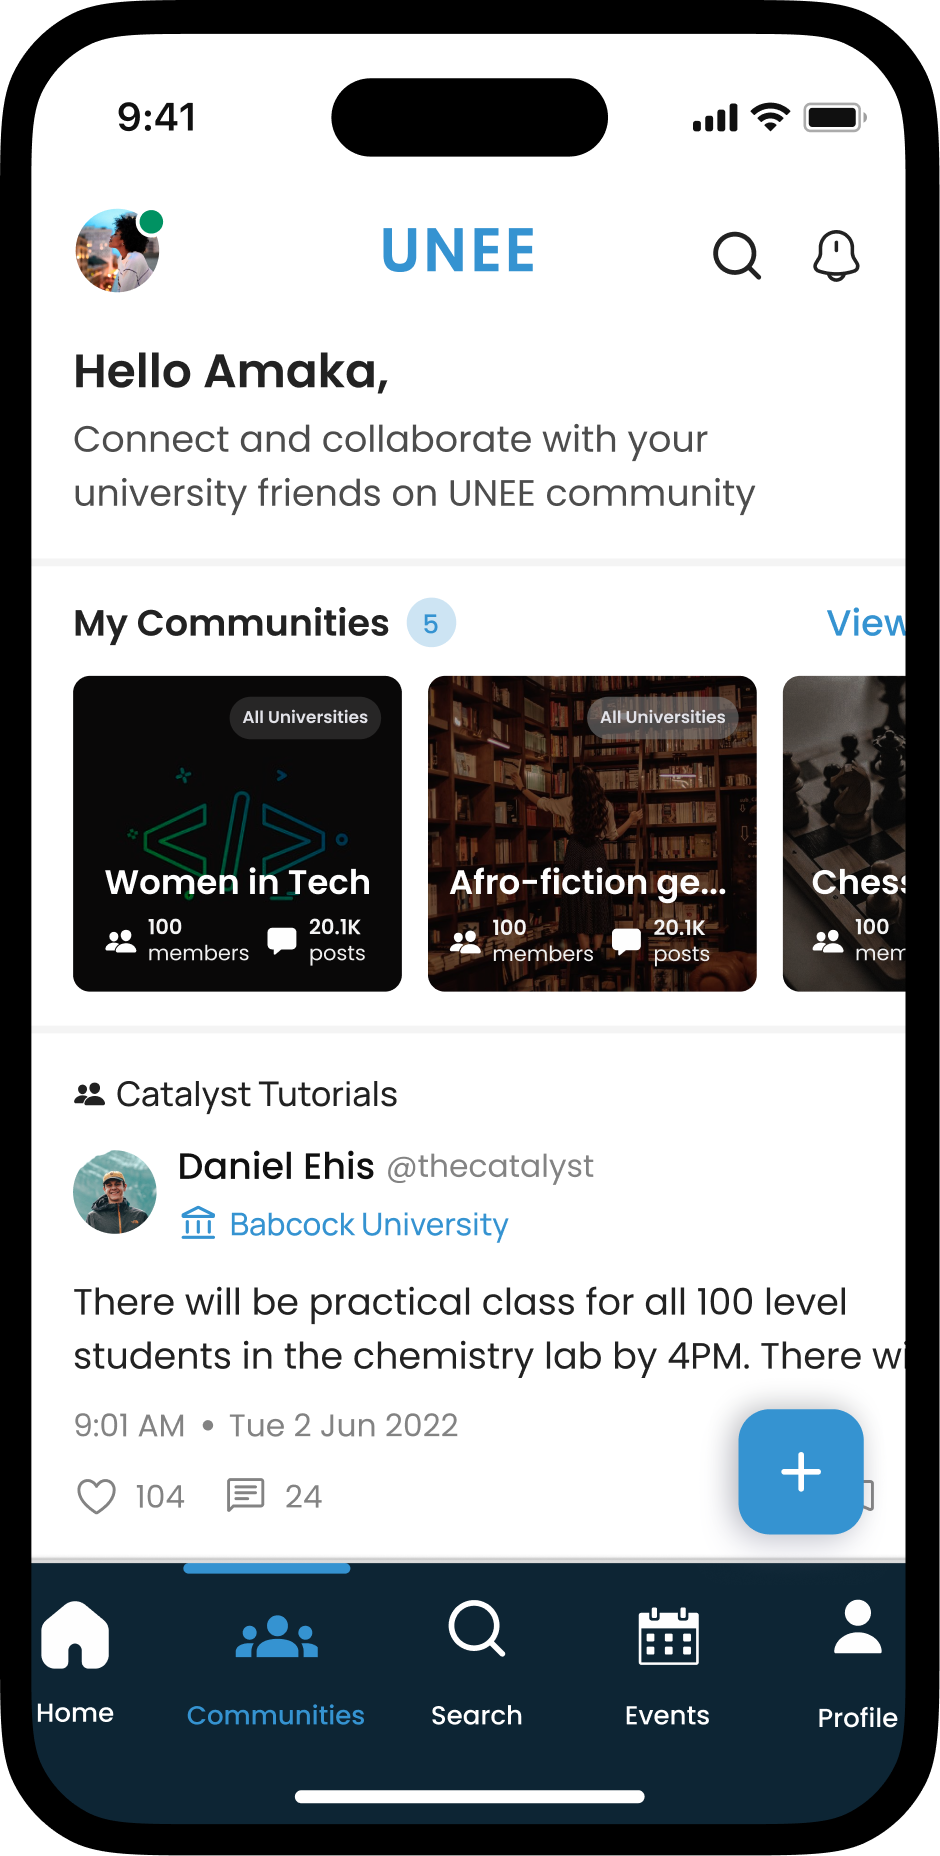940x1856 pixels.
Task: Open the Chess community card
Action: click(845, 833)
